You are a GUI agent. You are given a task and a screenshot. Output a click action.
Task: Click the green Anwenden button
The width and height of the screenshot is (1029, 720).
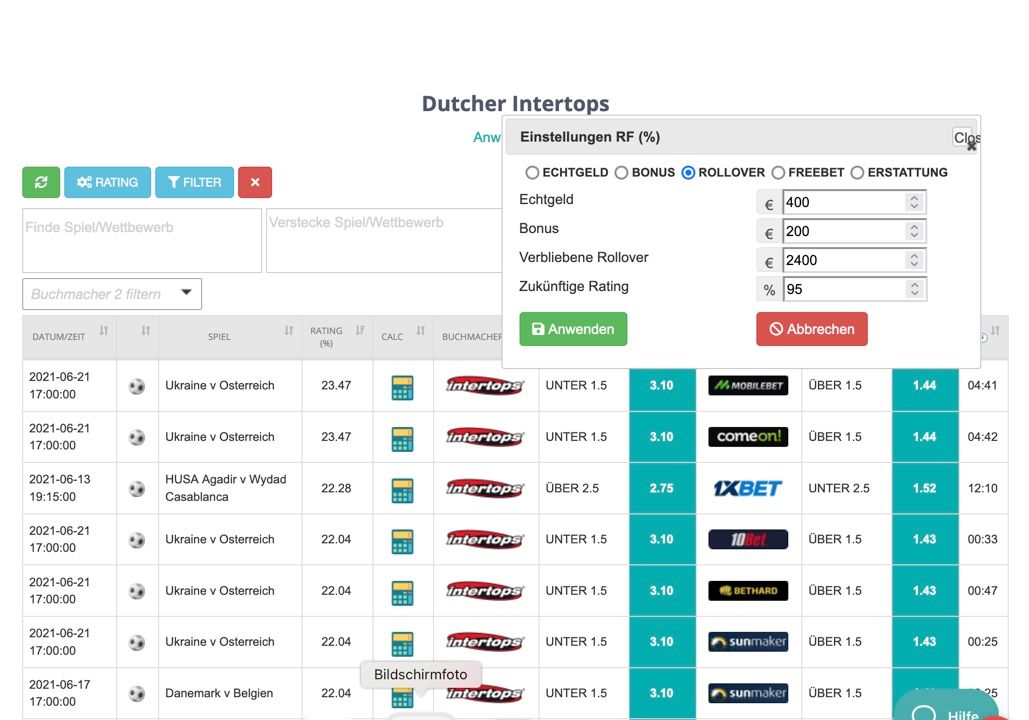(573, 329)
